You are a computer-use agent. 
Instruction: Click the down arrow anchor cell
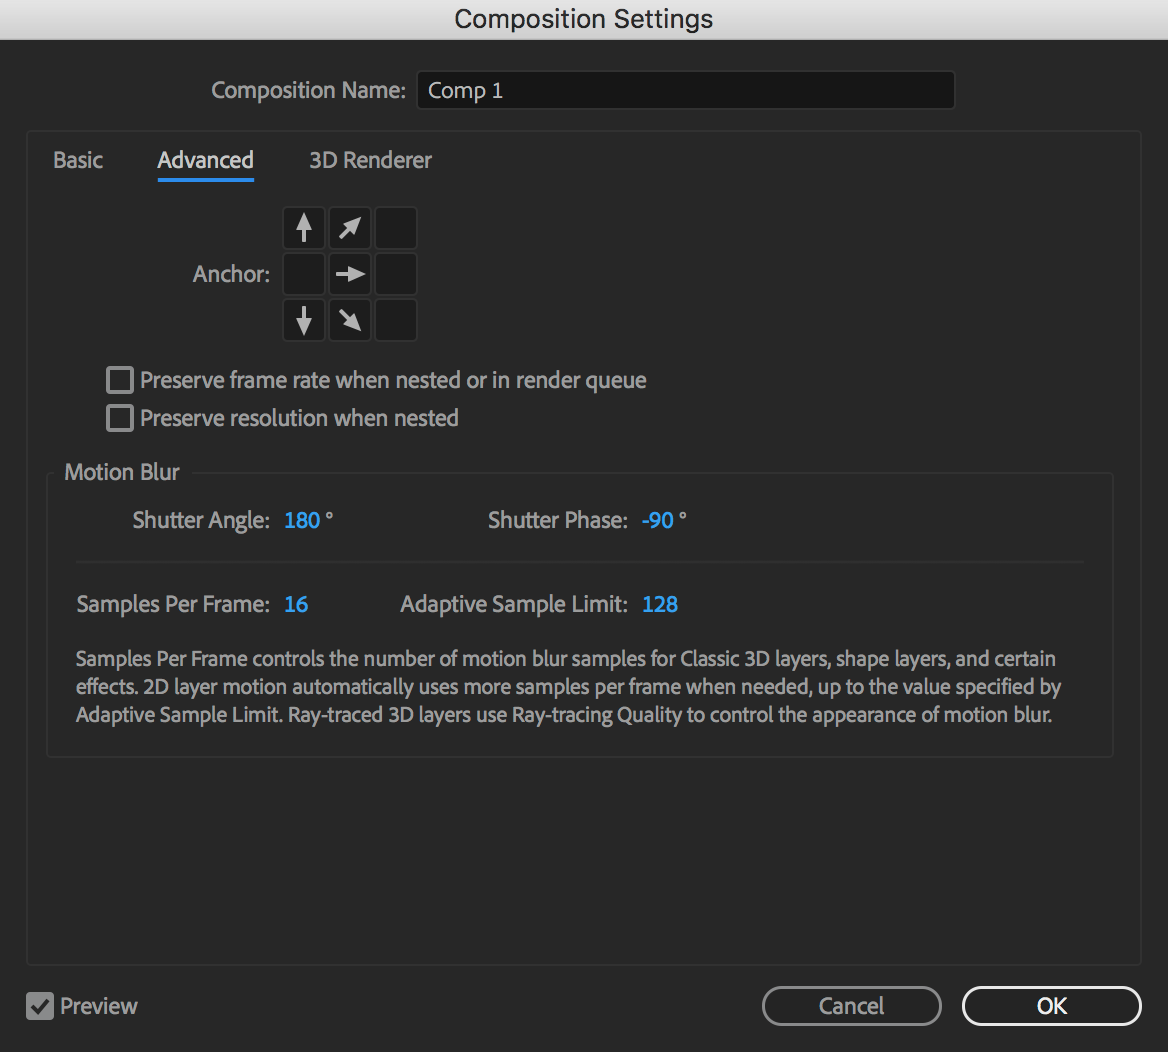click(x=304, y=320)
